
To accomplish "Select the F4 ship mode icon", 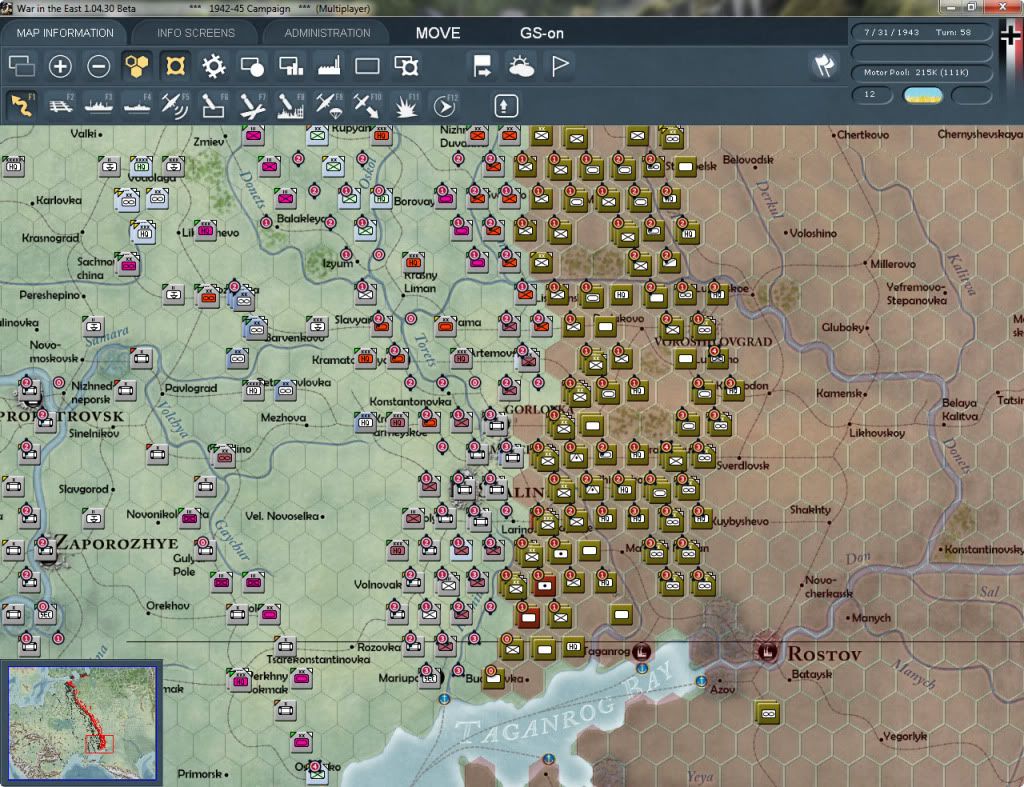I will tap(137, 105).
